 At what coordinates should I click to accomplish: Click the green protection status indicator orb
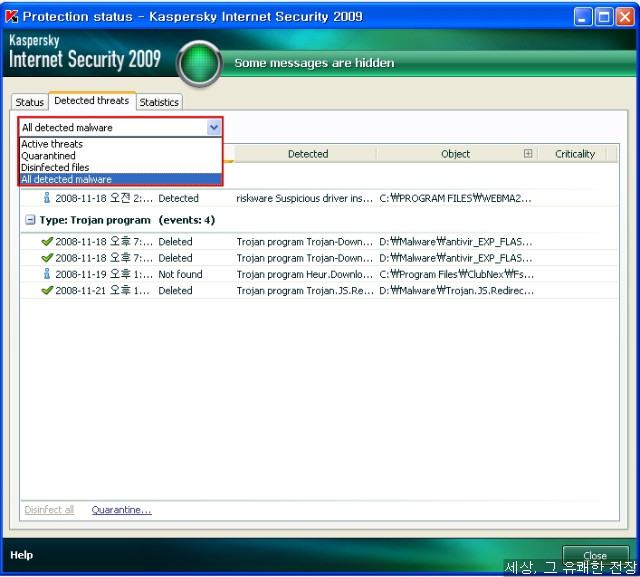pos(199,64)
